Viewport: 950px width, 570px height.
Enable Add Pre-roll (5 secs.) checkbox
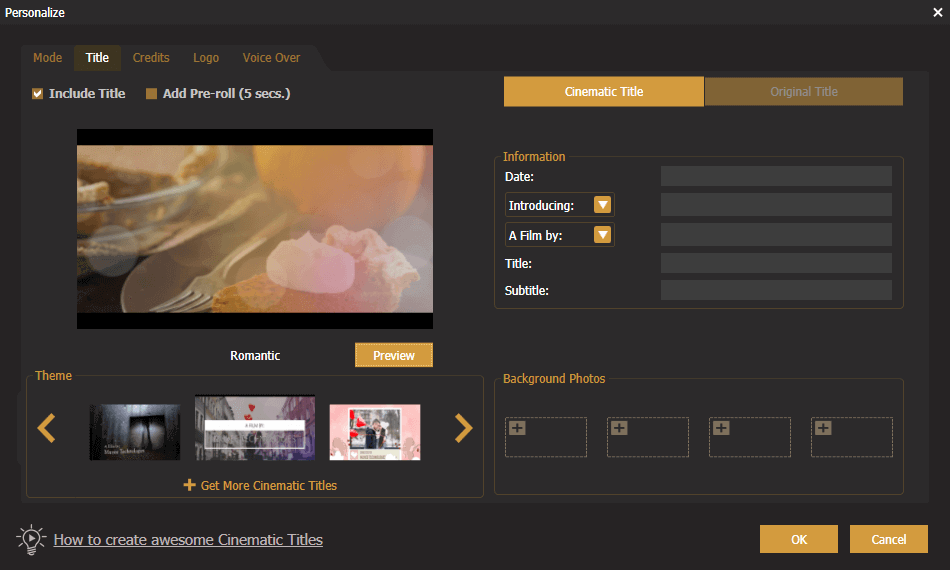(x=152, y=94)
